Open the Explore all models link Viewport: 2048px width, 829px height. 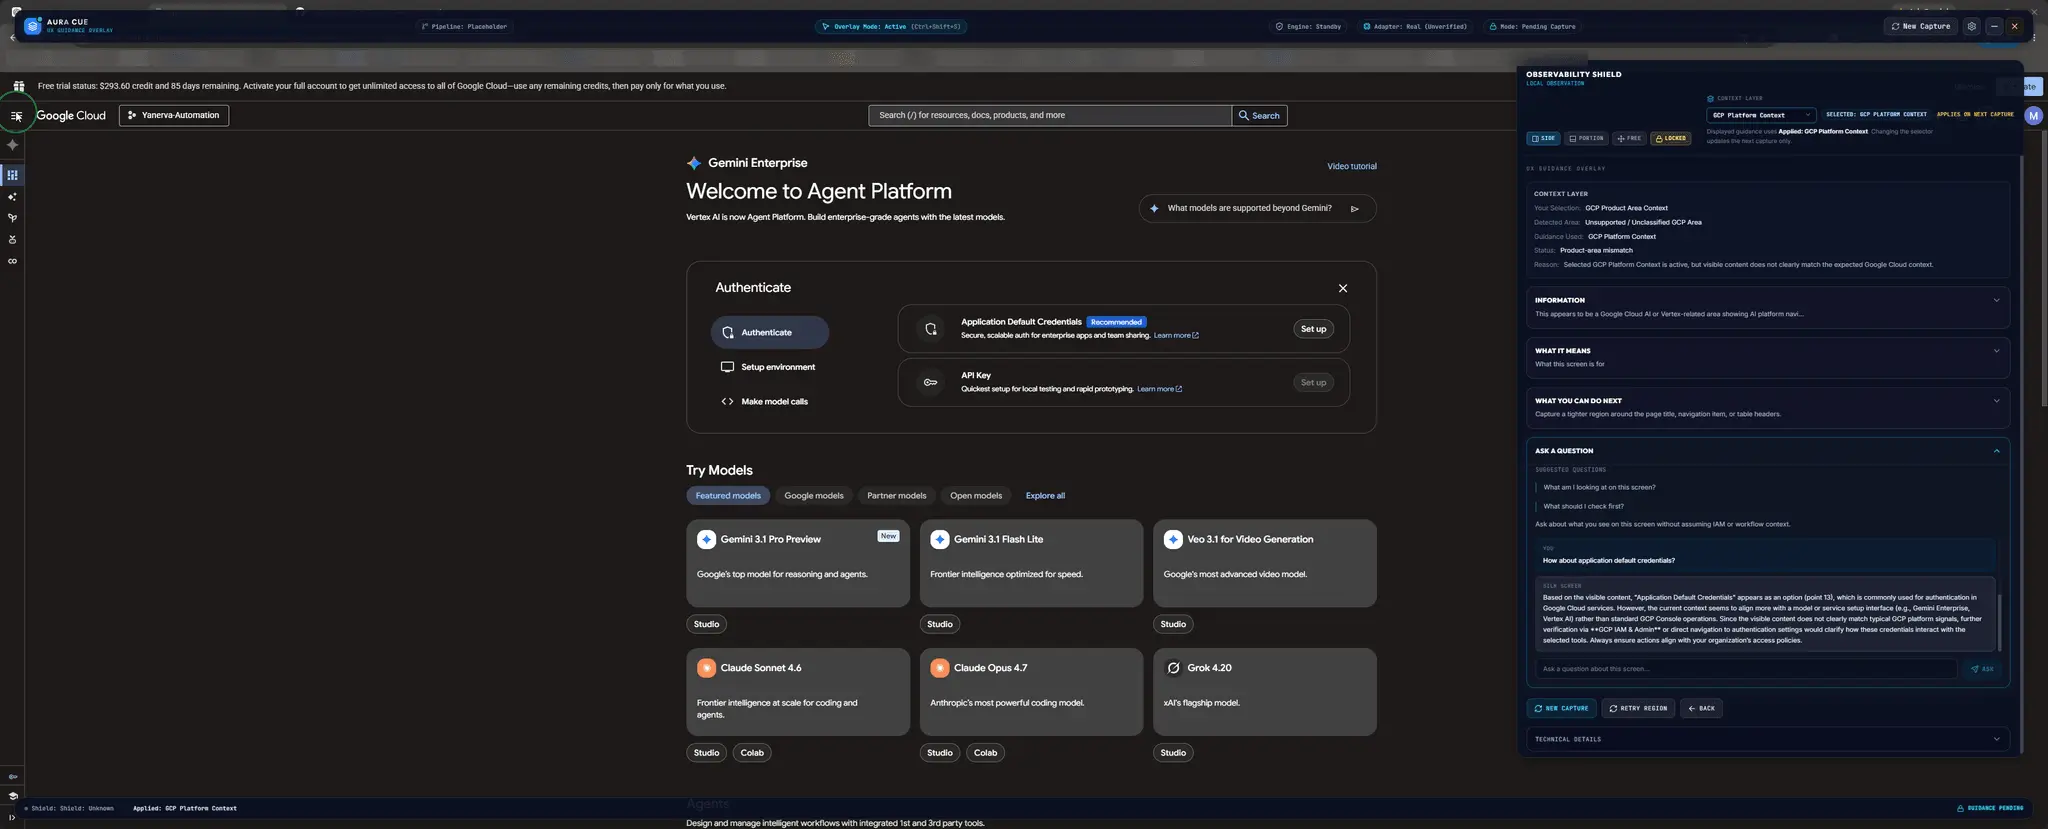click(x=1045, y=496)
